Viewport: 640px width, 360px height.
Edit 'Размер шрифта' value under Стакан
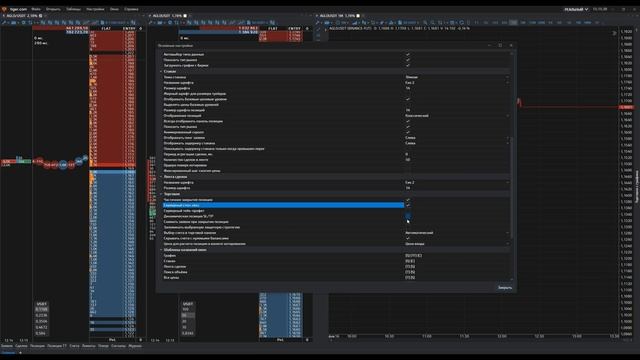coord(457,88)
